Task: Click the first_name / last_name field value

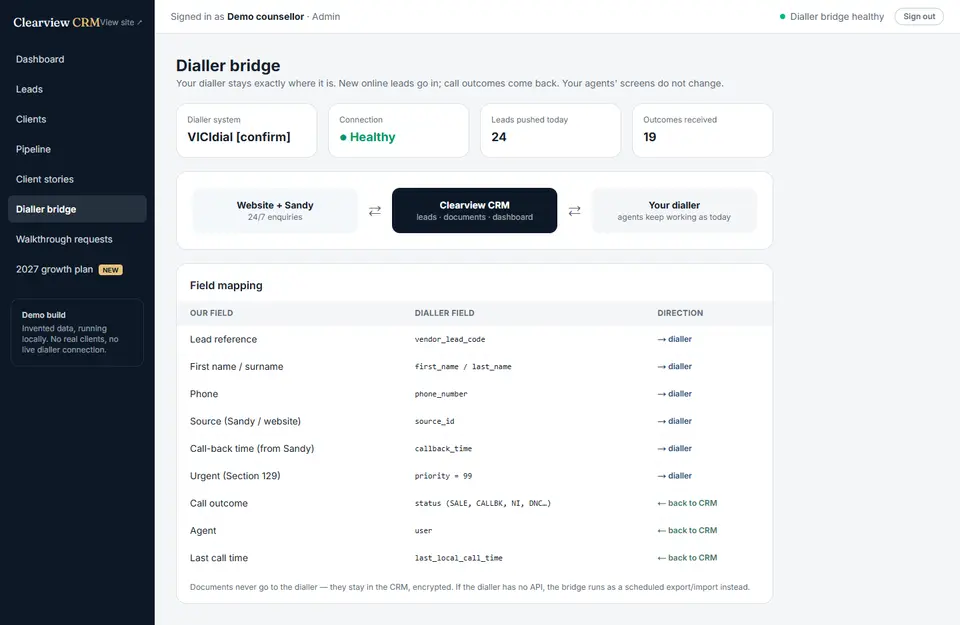Action: point(463,367)
